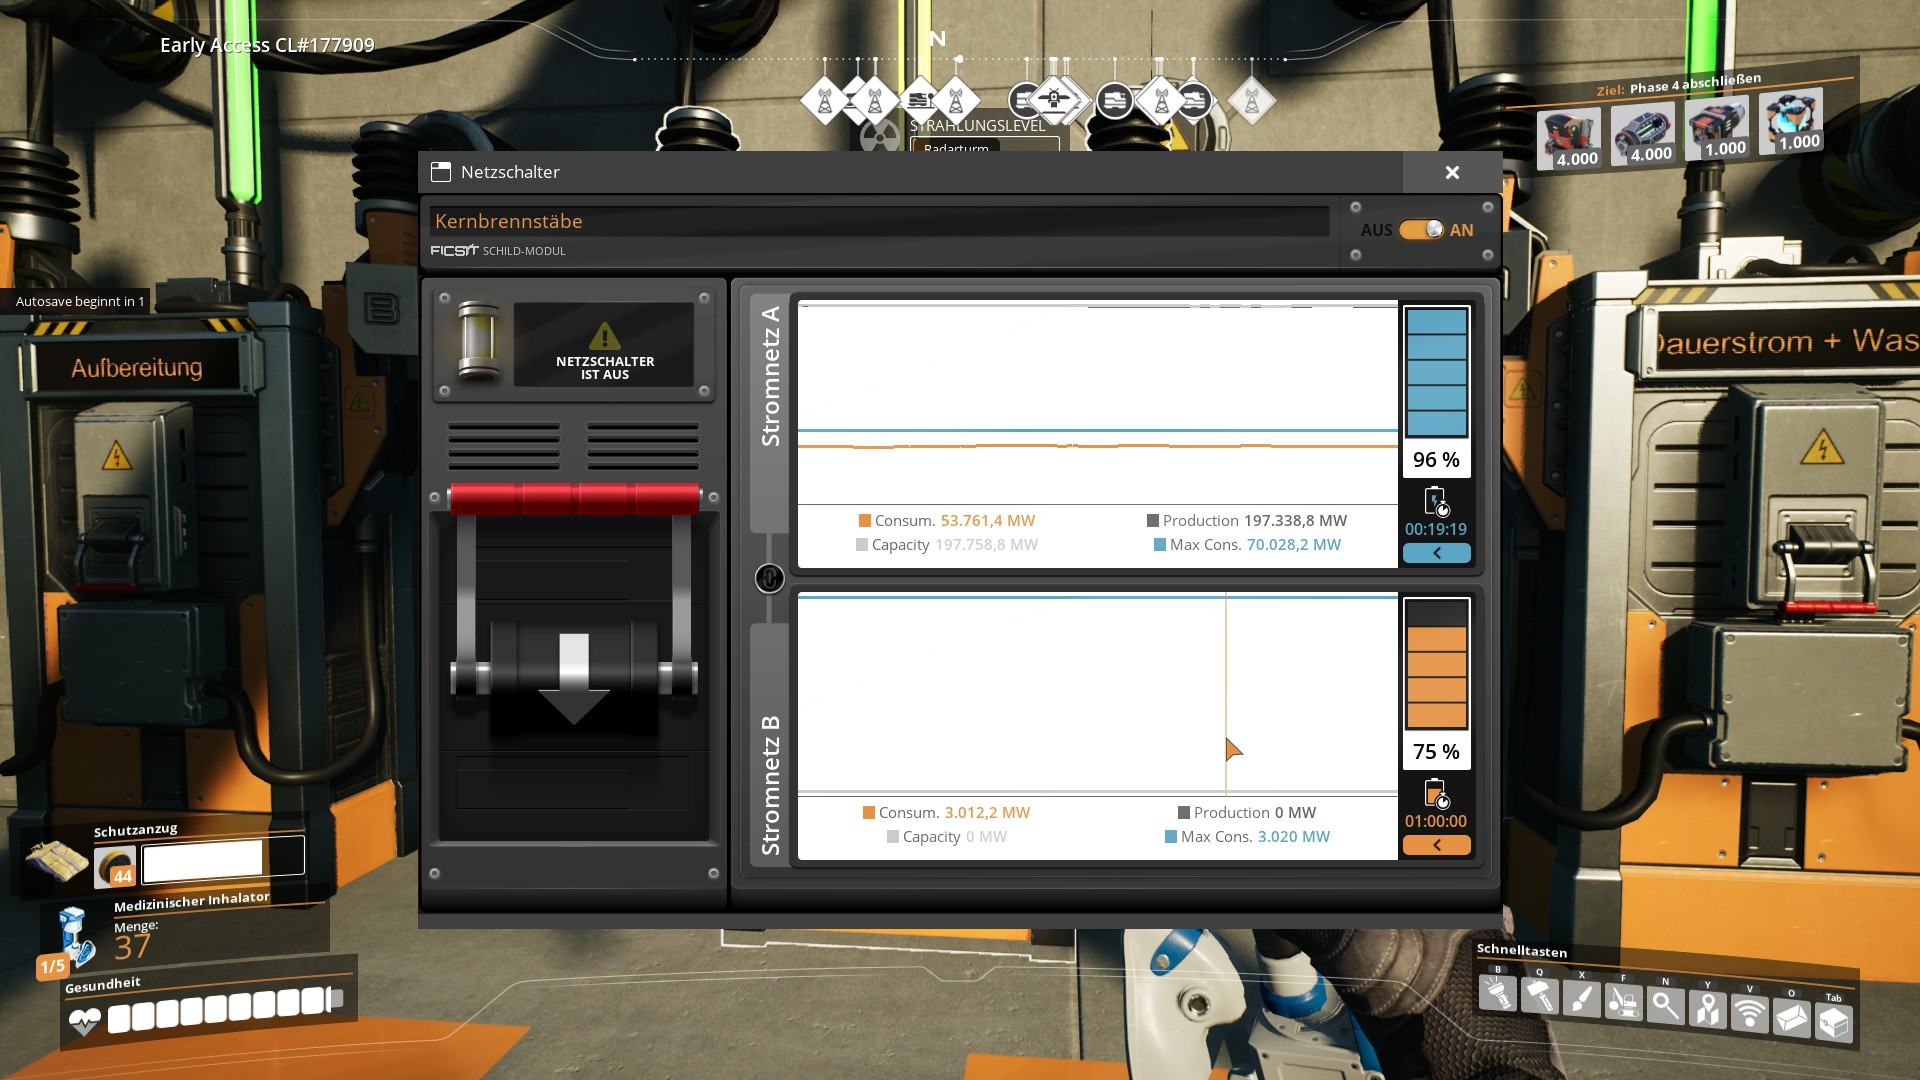Edit the Kernbrennstäbe name field
The image size is (1920, 1080).
coord(879,221)
